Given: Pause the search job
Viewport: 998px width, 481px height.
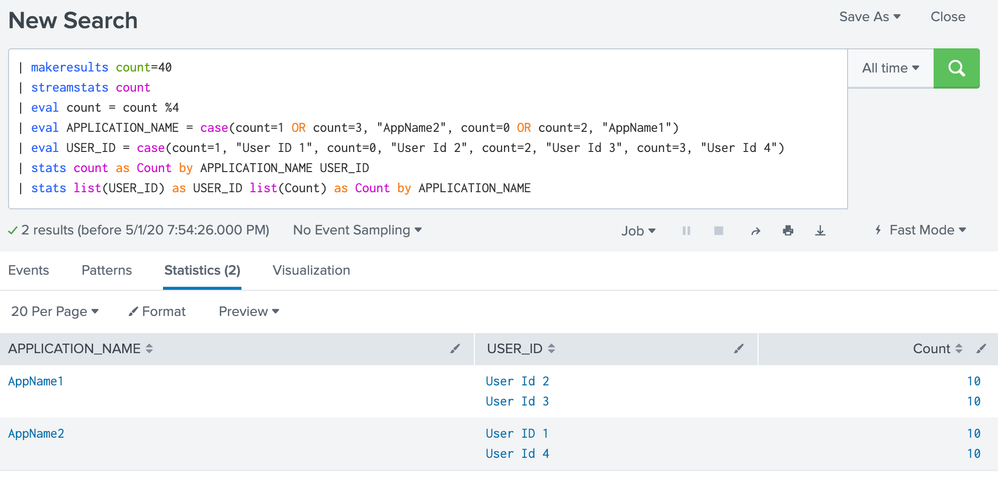Looking at the screenshot, I should click(686, 231).
